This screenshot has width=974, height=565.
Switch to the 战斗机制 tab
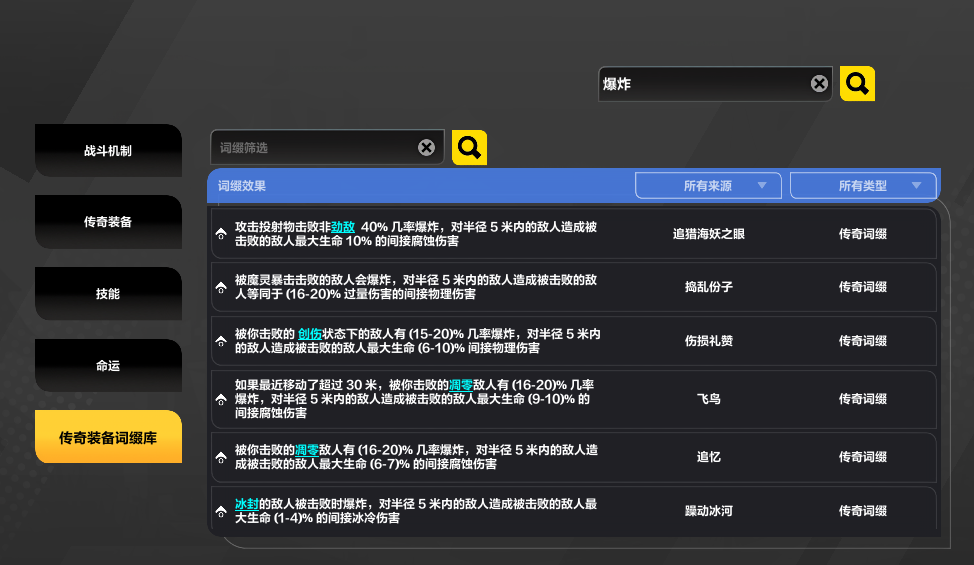coord(108,151)
